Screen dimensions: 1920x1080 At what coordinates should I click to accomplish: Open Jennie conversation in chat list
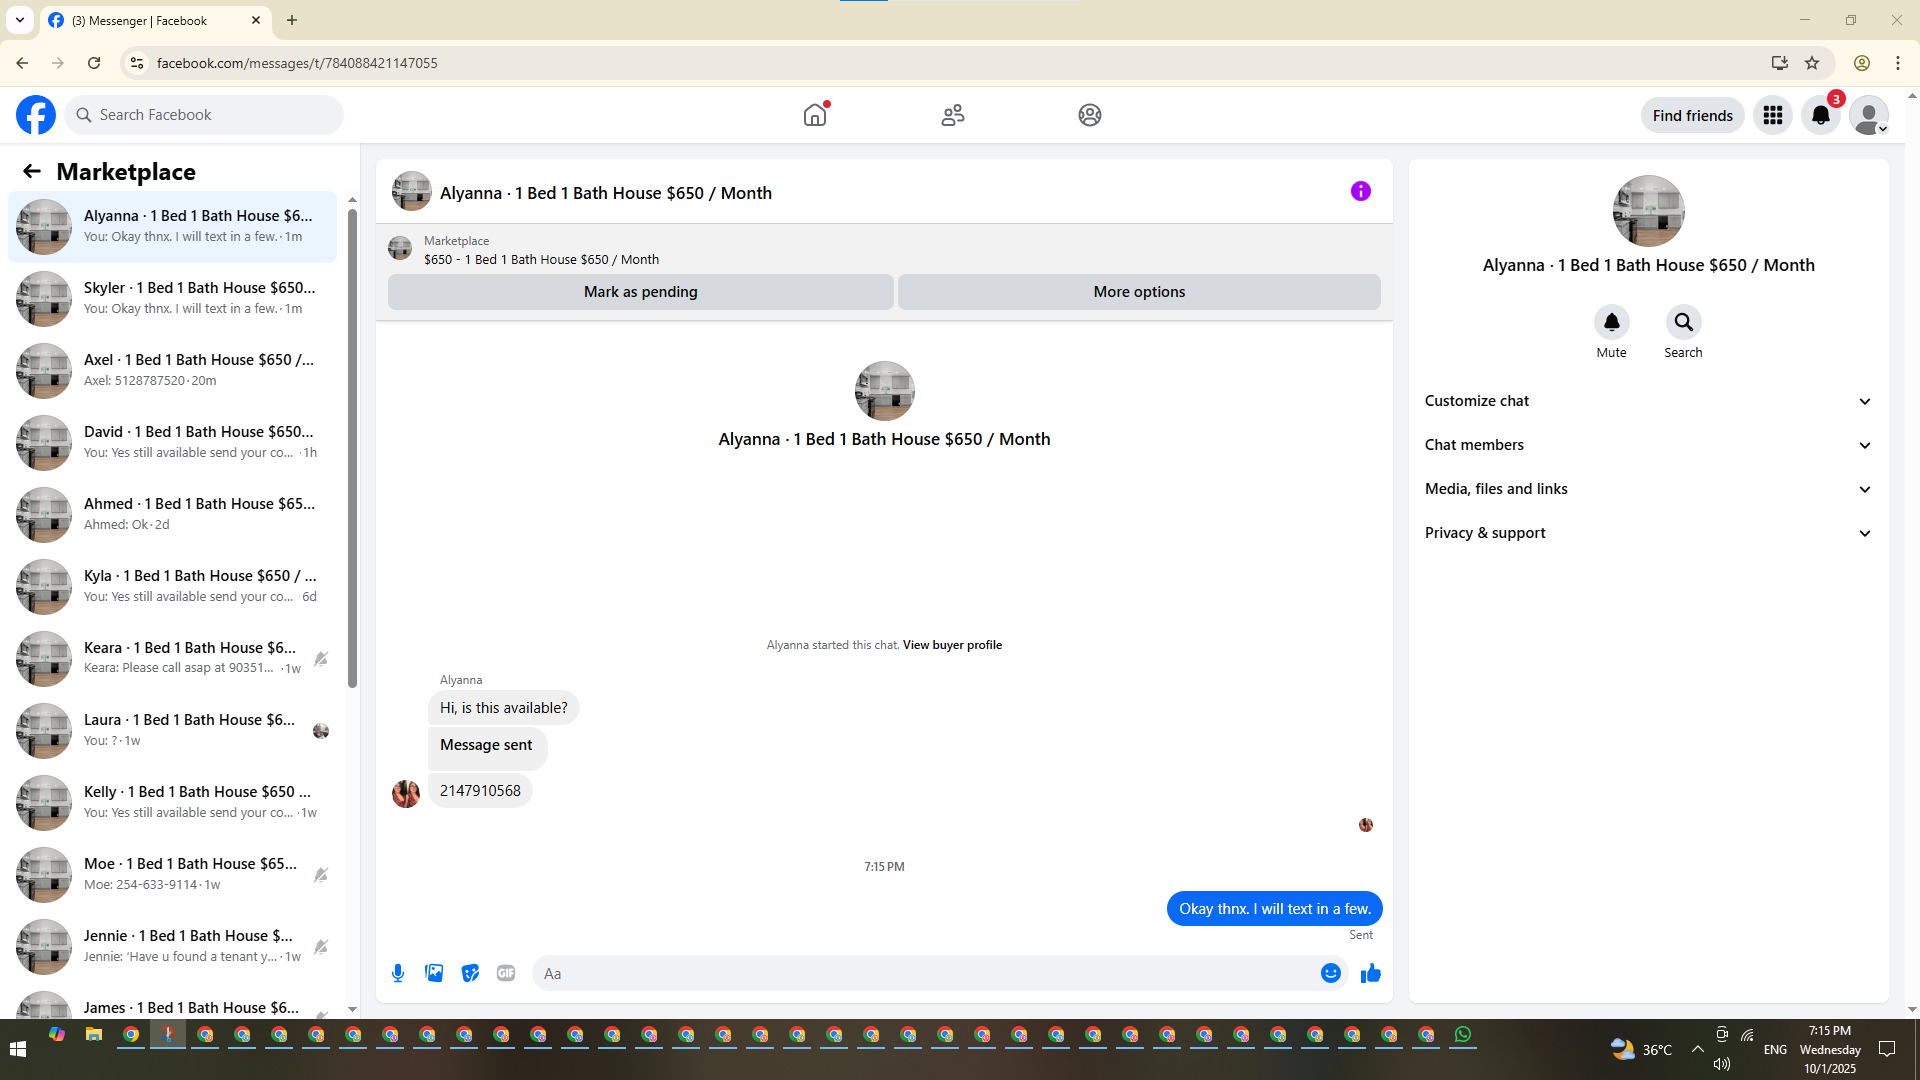[173, 947]
